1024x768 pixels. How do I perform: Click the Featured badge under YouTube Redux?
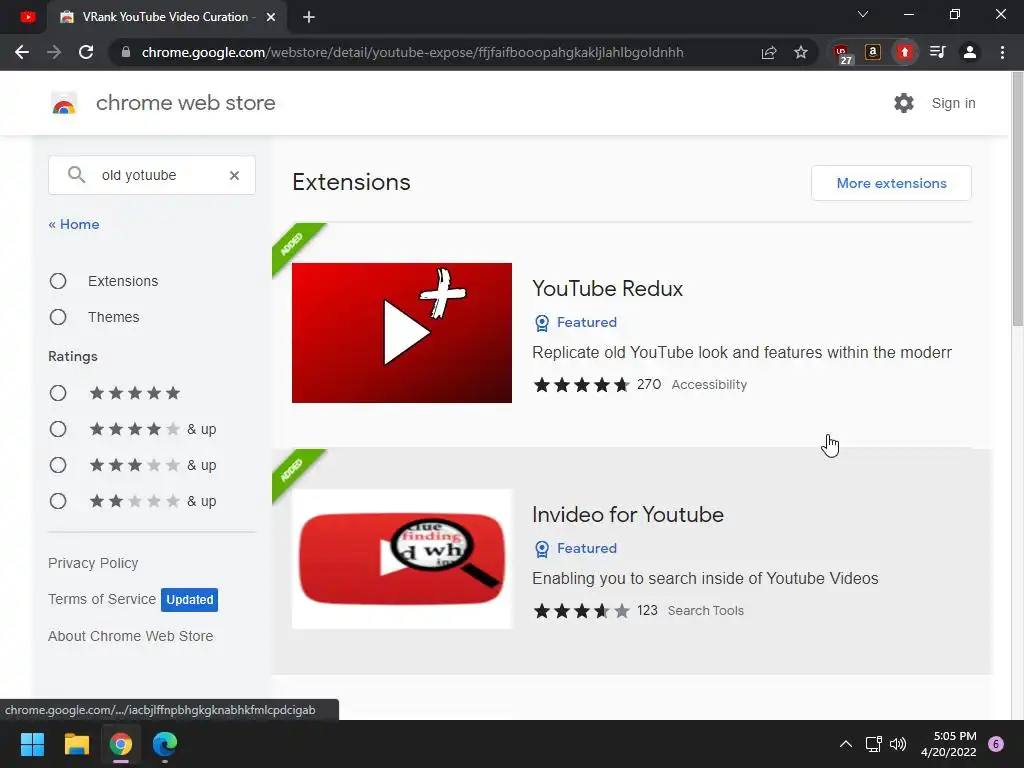coord(575,323)
